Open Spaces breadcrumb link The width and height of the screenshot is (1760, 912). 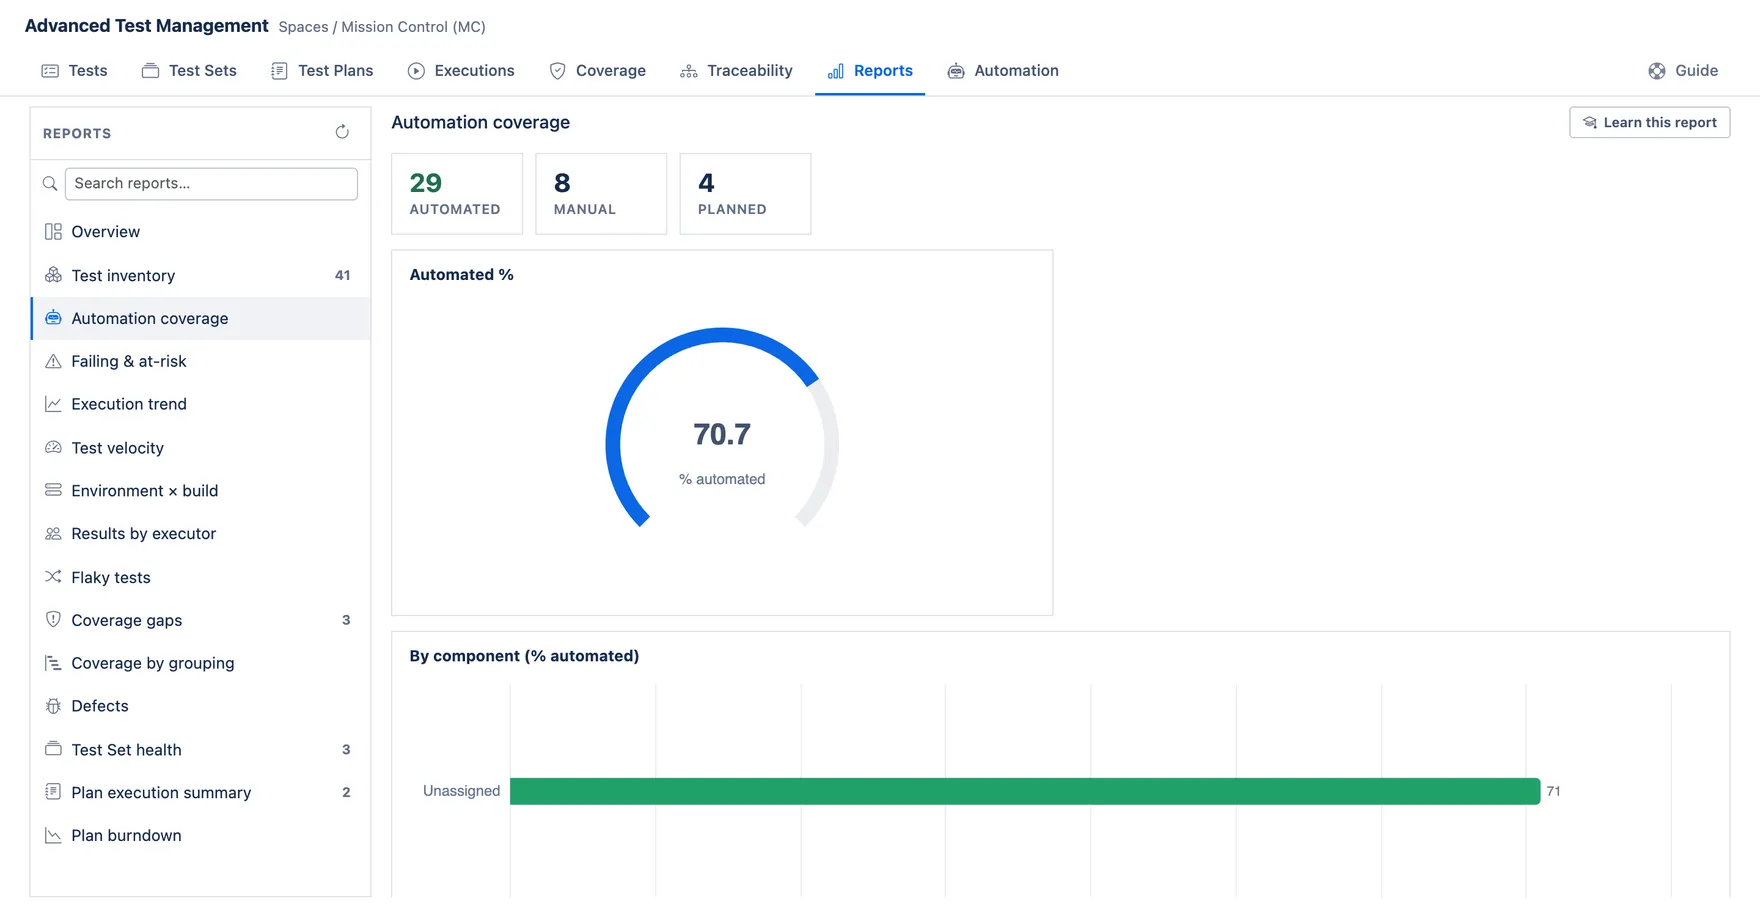[x=303, y=27]
